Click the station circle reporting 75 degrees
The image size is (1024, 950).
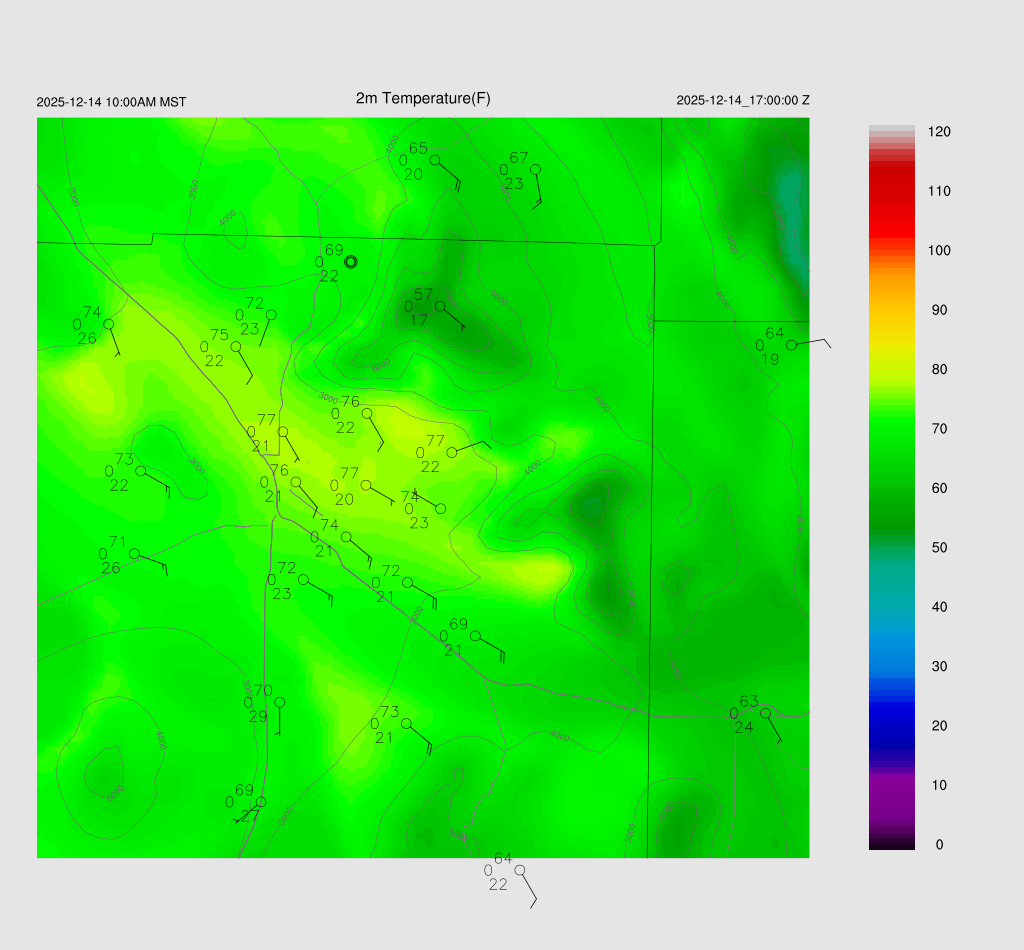tap(236, 347)
